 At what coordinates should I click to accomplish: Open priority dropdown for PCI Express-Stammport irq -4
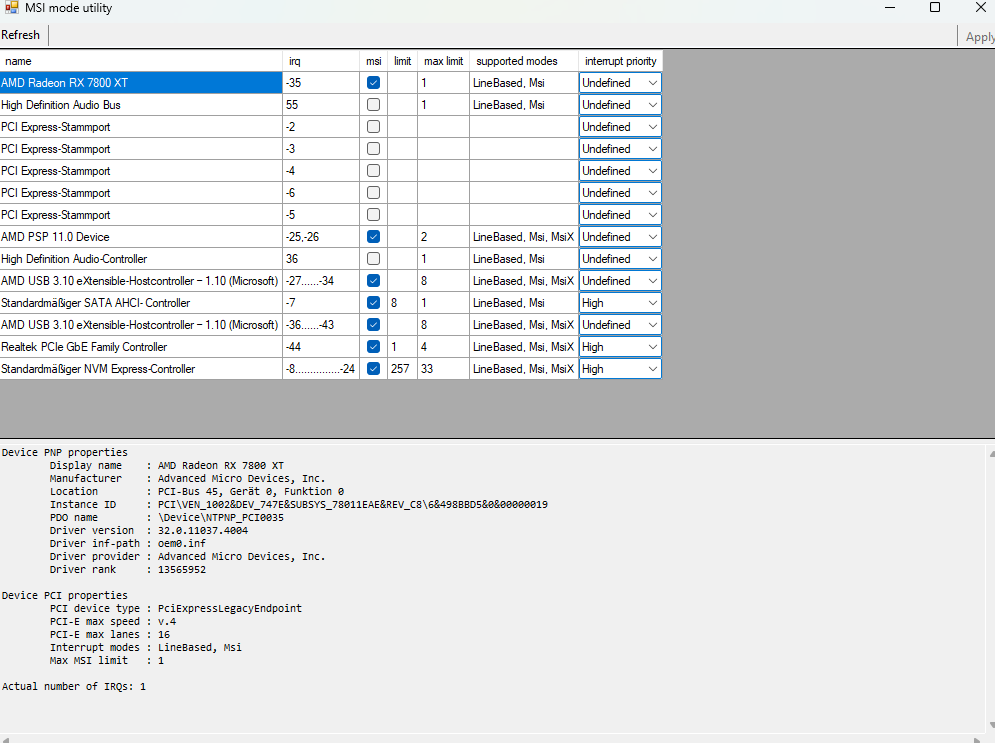tap(620, 171)
